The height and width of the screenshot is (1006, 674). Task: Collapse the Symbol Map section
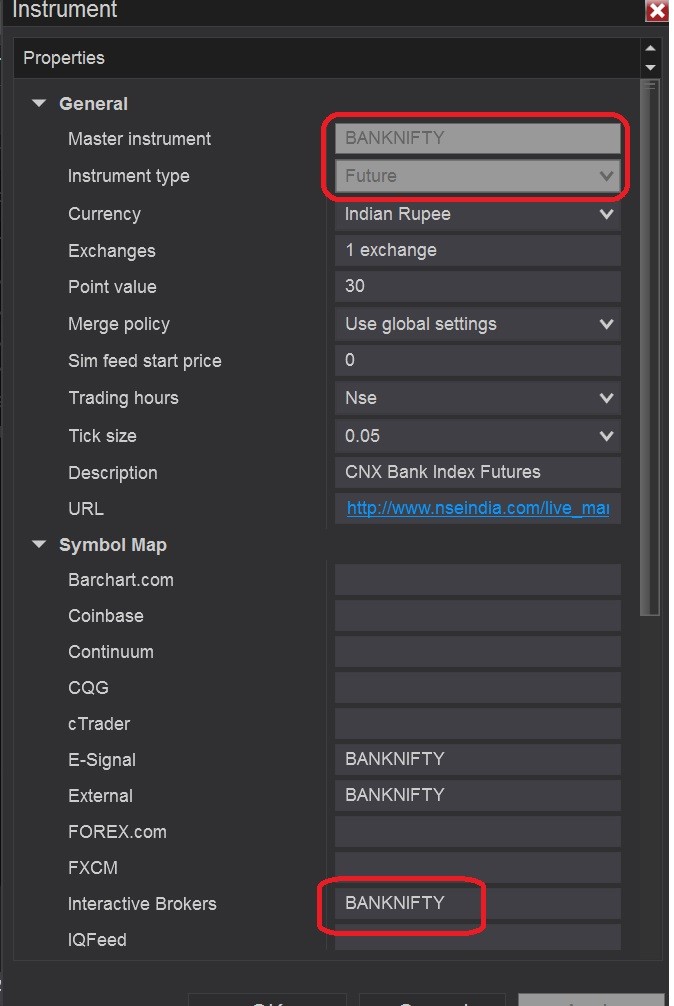pos(39,545)
